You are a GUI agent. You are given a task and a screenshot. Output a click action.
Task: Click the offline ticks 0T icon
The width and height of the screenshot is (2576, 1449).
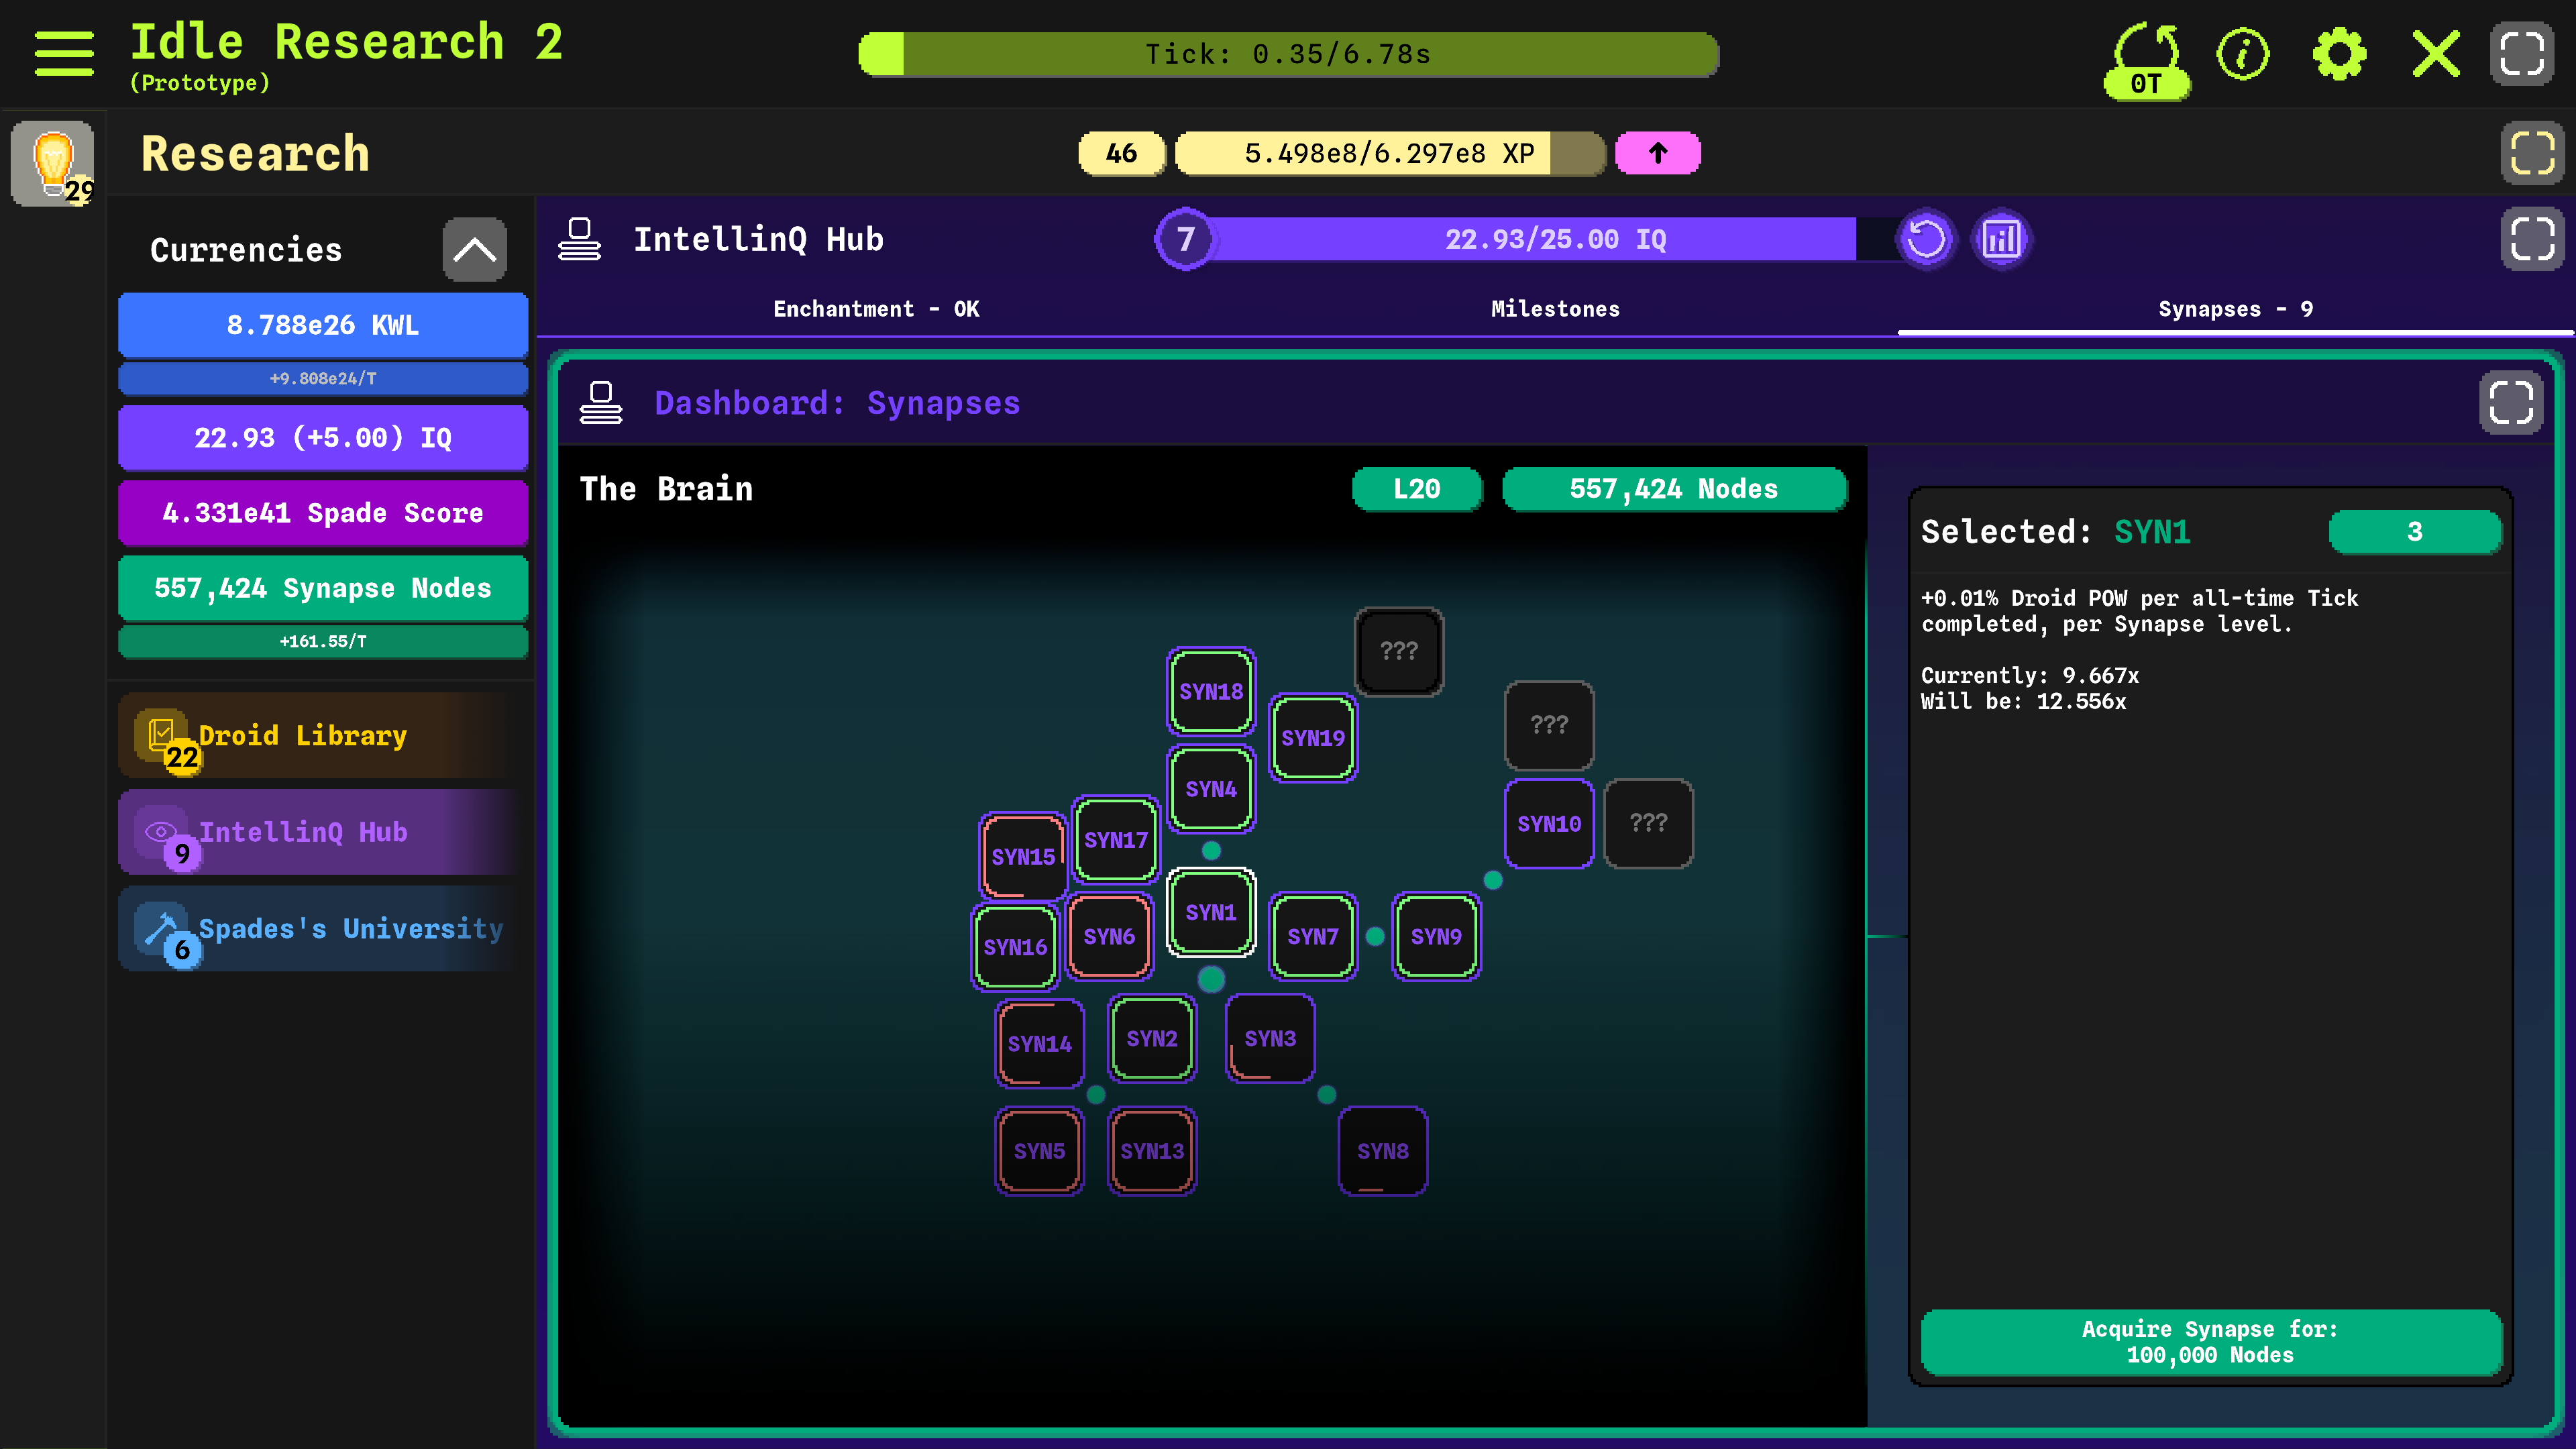tap(2147, 60)
